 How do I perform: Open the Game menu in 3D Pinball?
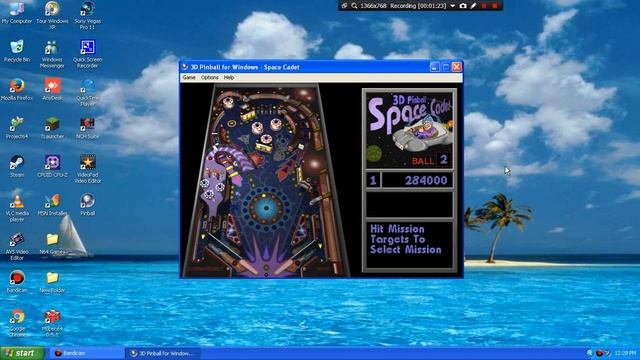[189, 77]
